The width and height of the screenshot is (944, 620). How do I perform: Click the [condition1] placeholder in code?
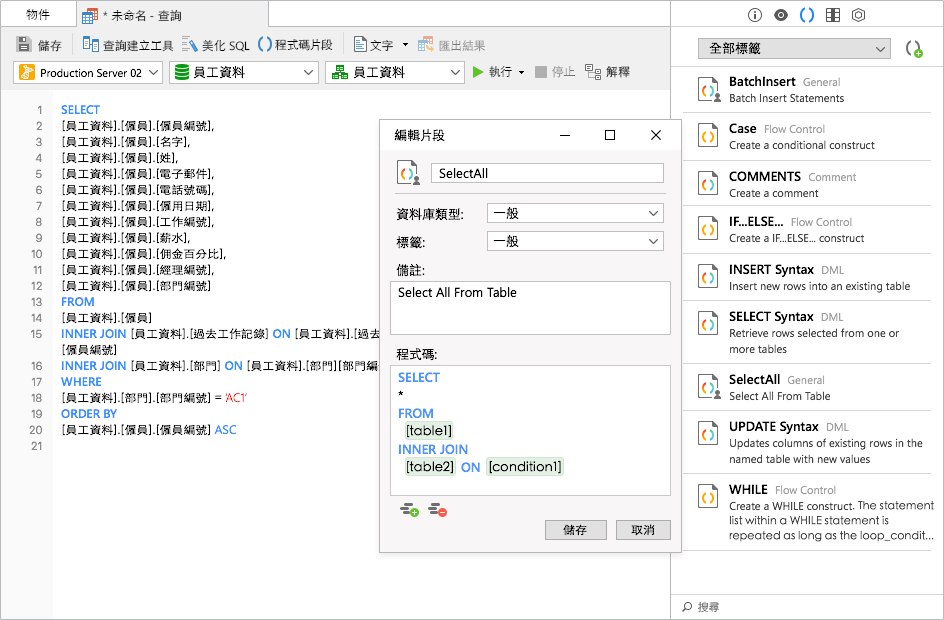coord(525,467)
